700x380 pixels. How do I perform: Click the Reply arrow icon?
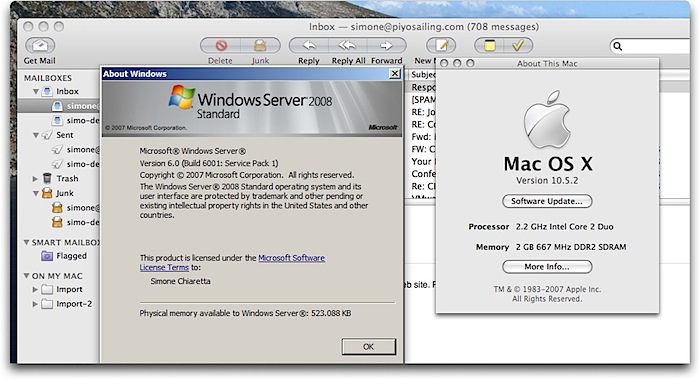309,46
